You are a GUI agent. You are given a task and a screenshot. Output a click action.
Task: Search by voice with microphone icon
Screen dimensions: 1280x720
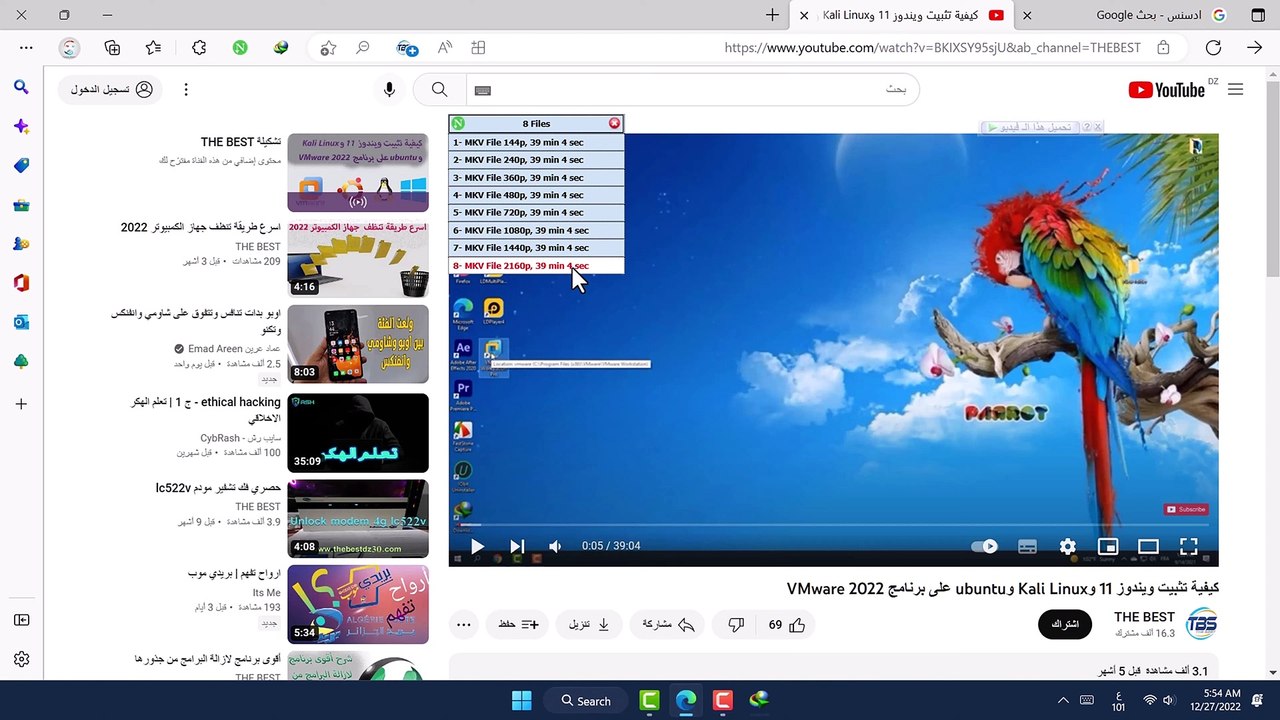click(390, 90)
